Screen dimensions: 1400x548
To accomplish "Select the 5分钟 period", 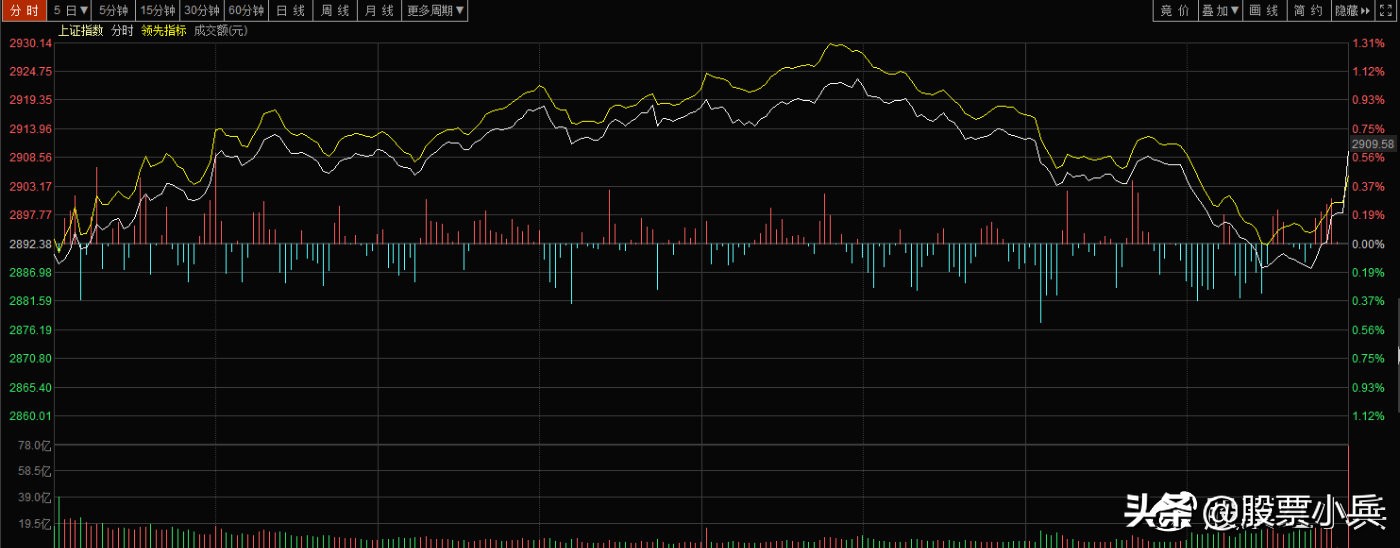I will [x=115, y=11].
